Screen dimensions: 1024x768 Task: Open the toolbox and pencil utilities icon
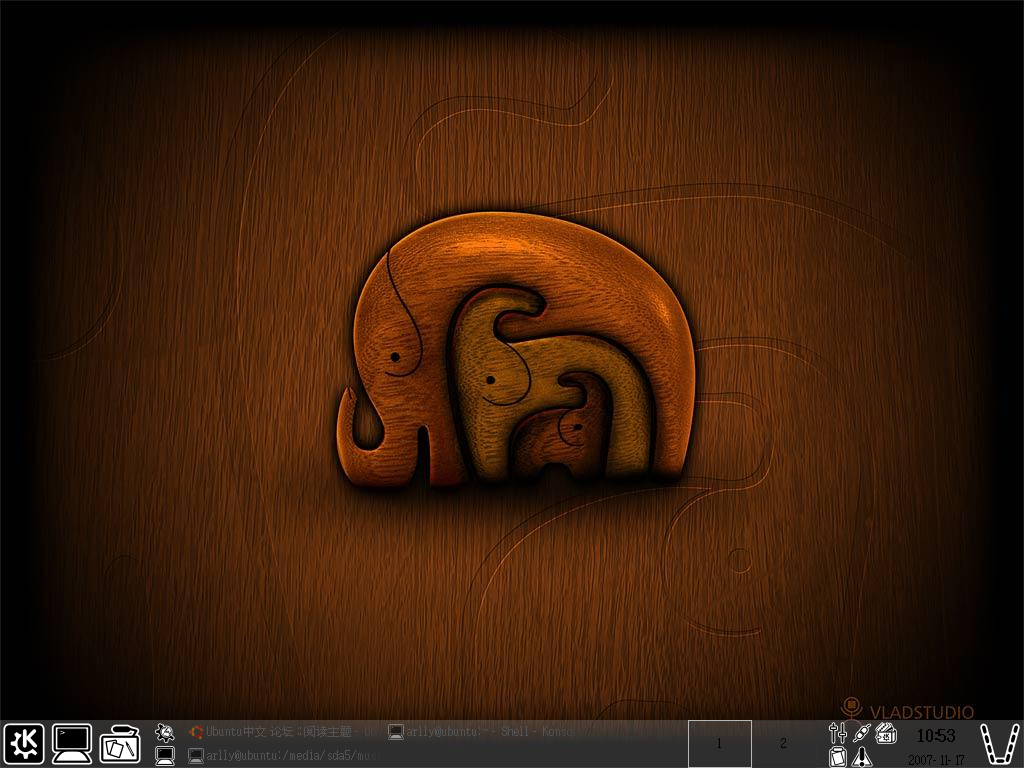tap(120, 744)
